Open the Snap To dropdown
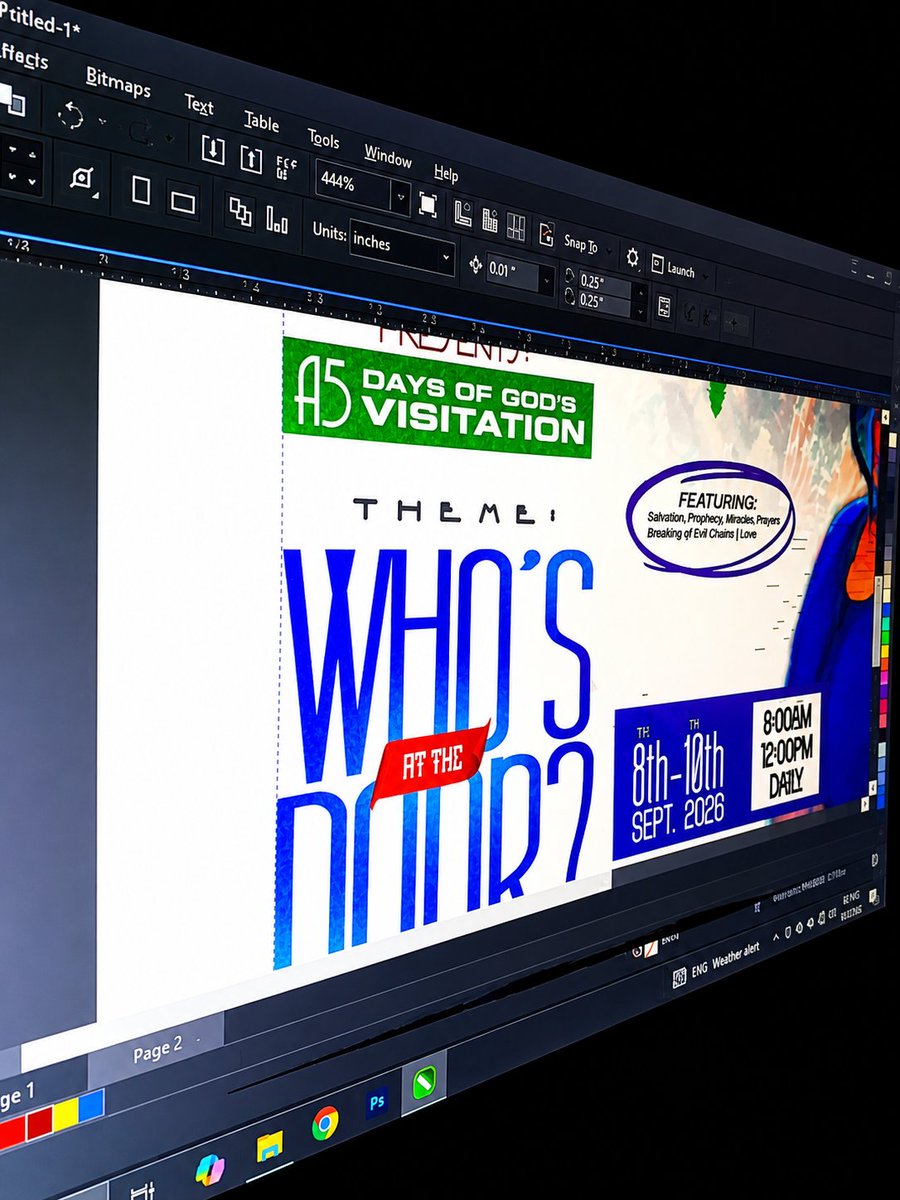 pyautogui.click(x=587, y=246)
